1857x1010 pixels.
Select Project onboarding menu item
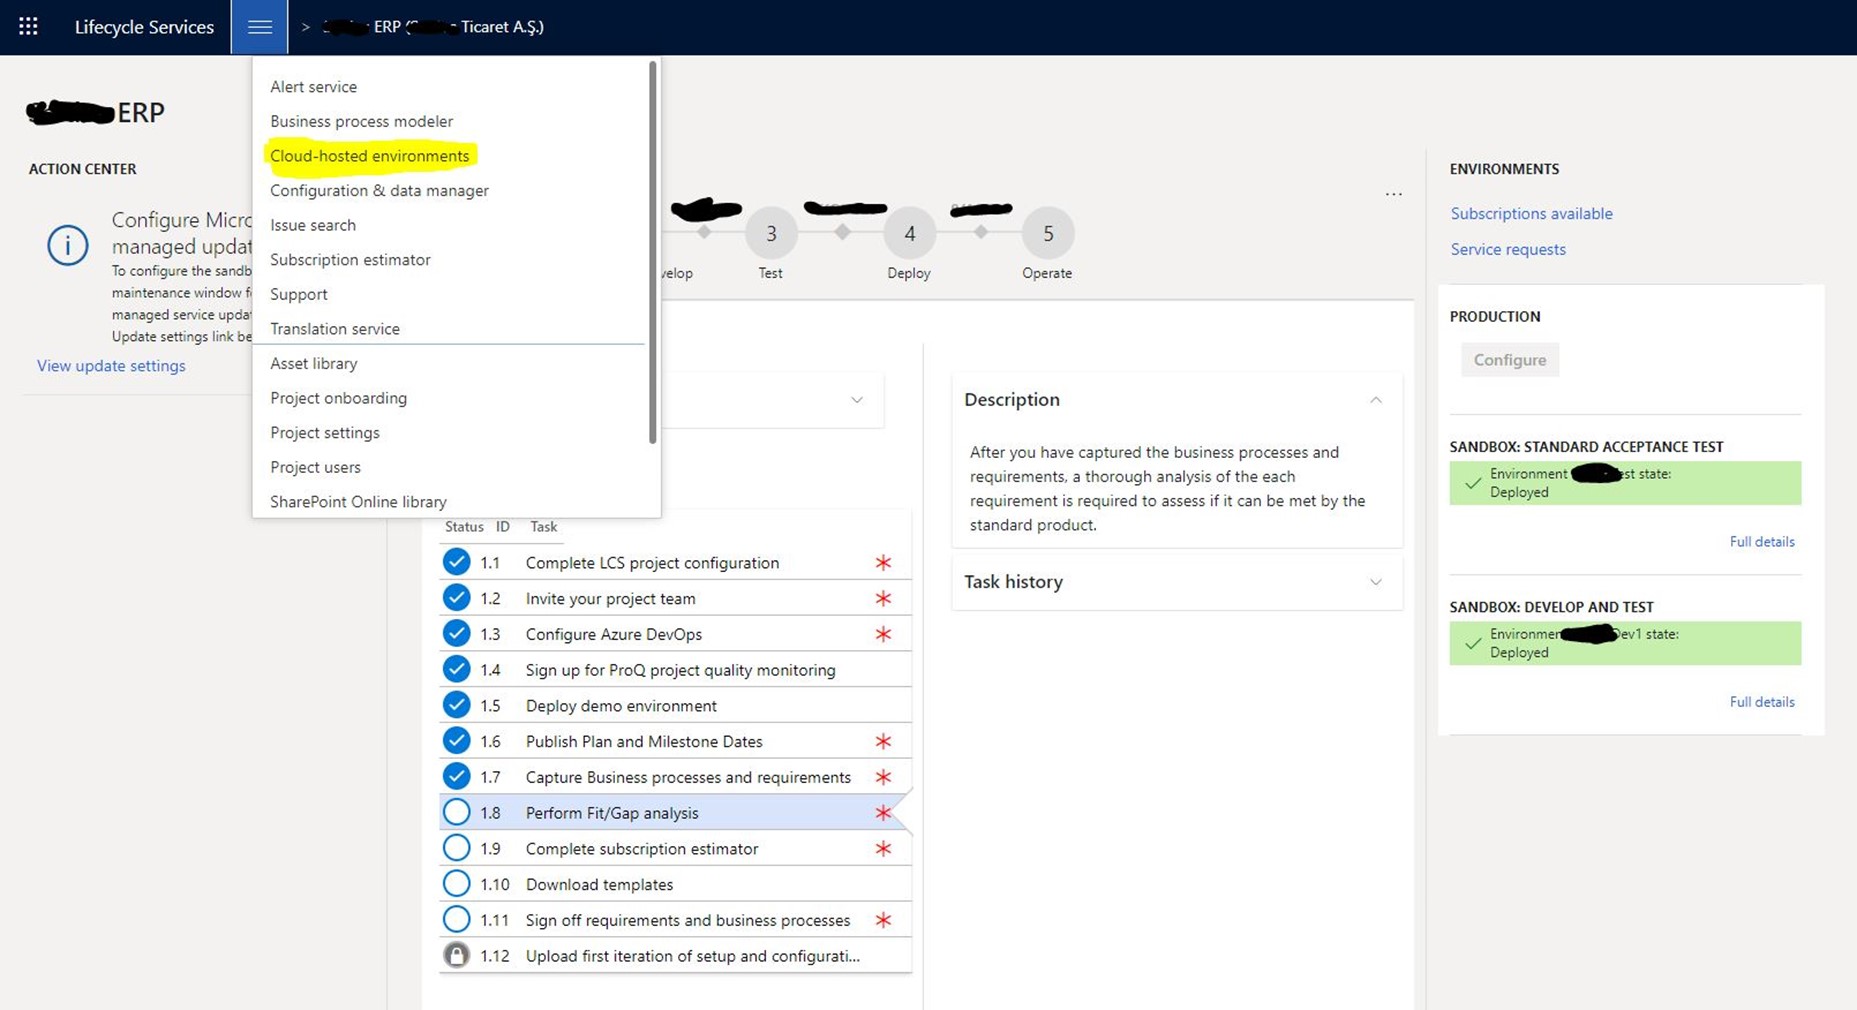tap(338, 398)
